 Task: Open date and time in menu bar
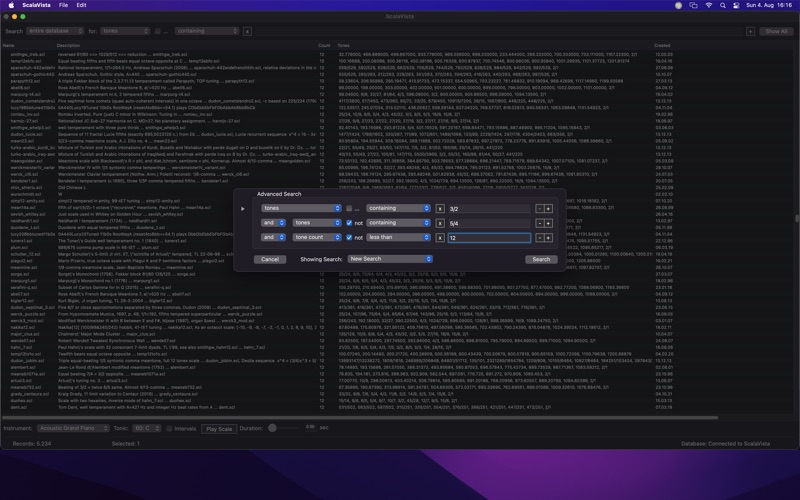tap(769, 5)
